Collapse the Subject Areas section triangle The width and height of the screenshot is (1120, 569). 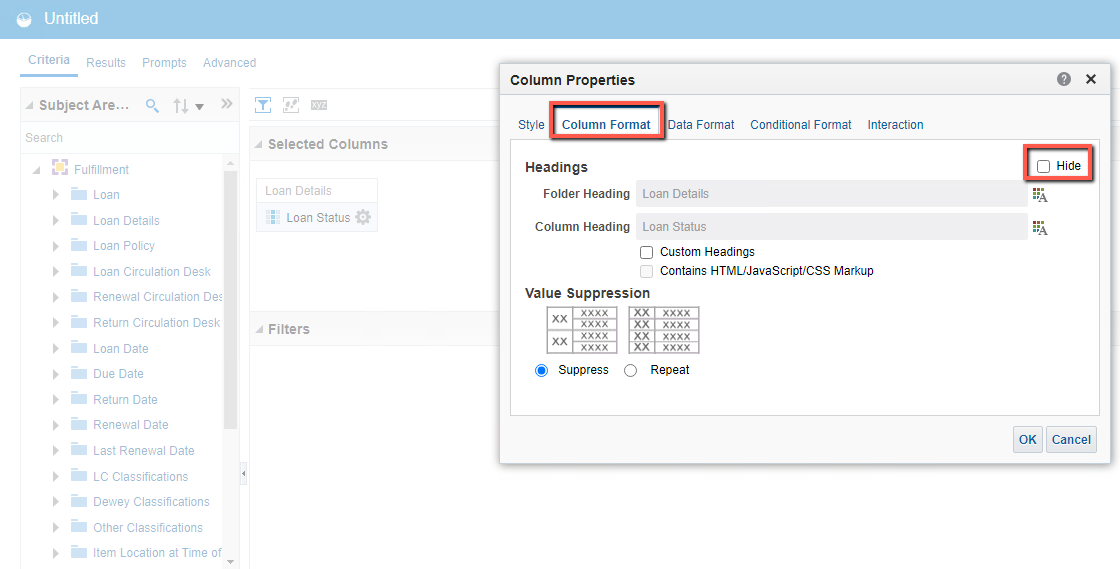(x=29, y=106)
